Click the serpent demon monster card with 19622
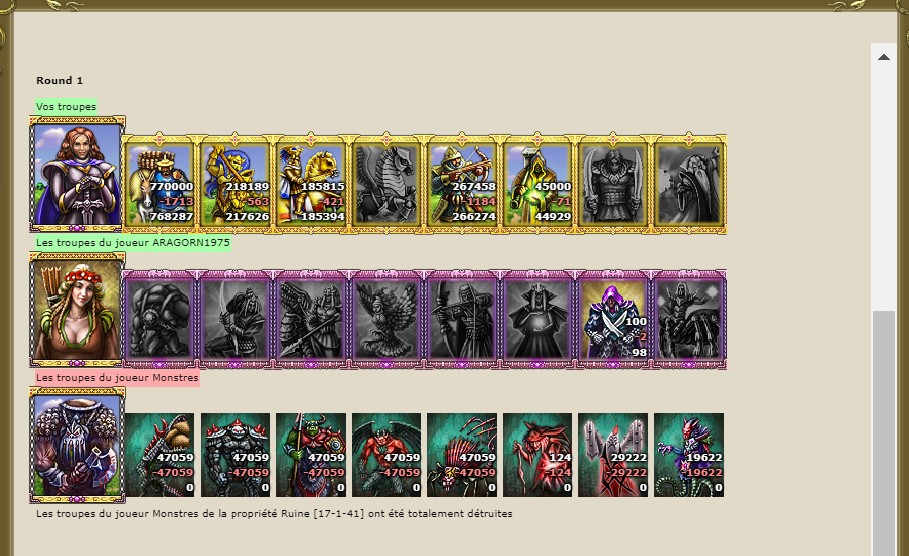 (x=689, y=455)
